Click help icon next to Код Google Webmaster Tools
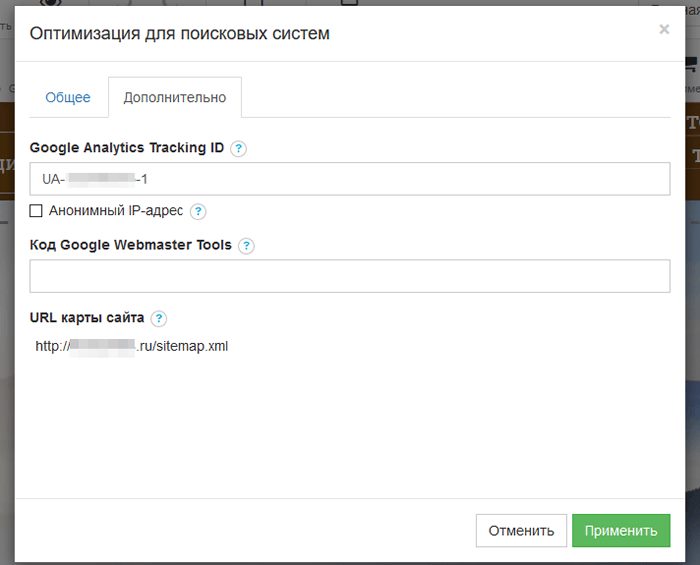700x565 pixels. 246,245
